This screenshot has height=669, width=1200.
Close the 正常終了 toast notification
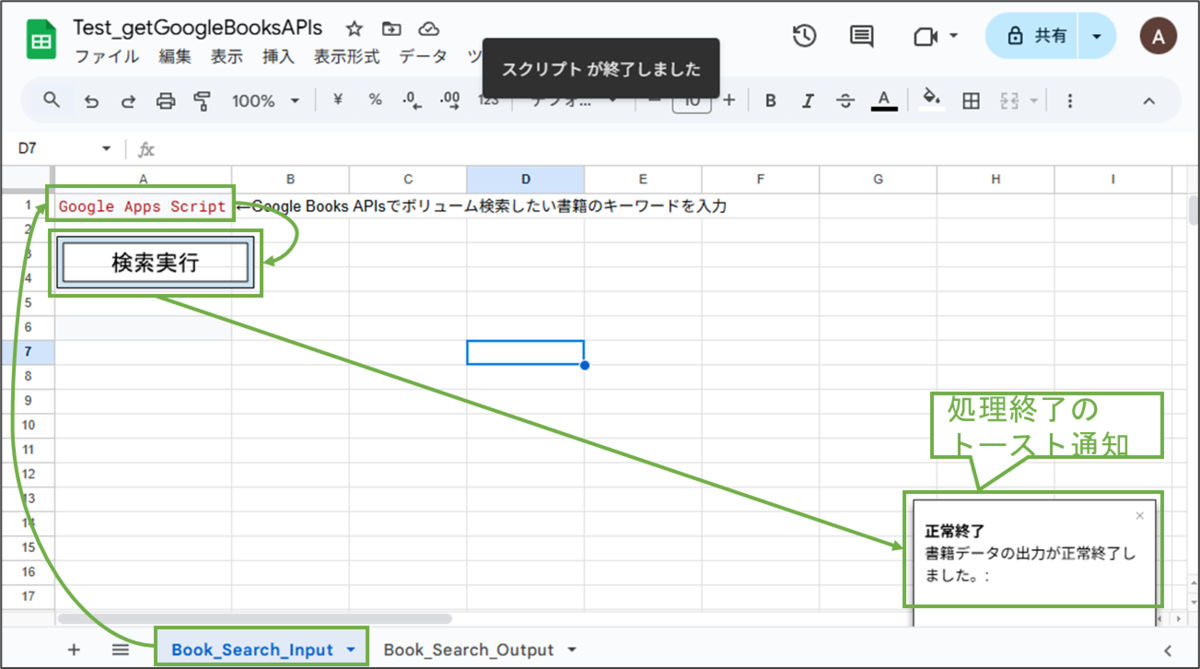click(1140, 516)
